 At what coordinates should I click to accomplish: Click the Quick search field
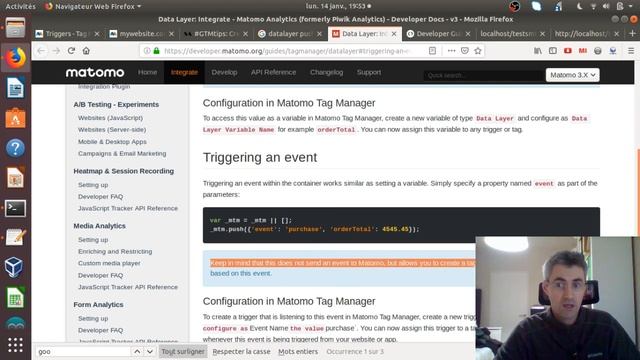[x=484, y=75]
